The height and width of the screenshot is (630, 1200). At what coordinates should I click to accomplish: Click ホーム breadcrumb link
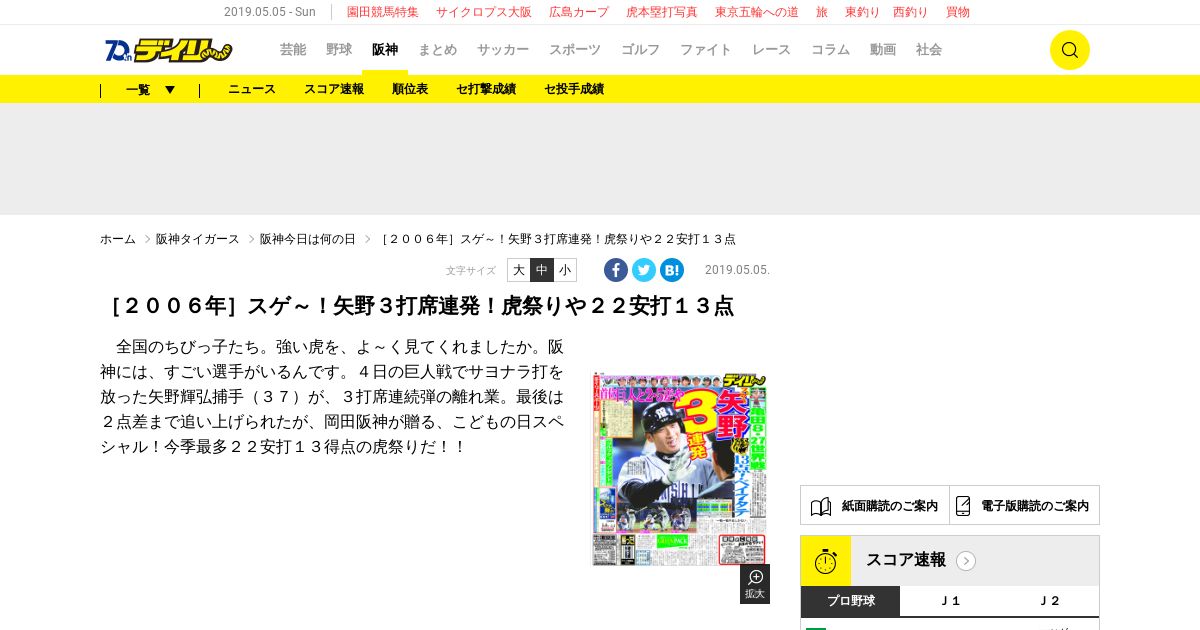[x=118, y=240]
